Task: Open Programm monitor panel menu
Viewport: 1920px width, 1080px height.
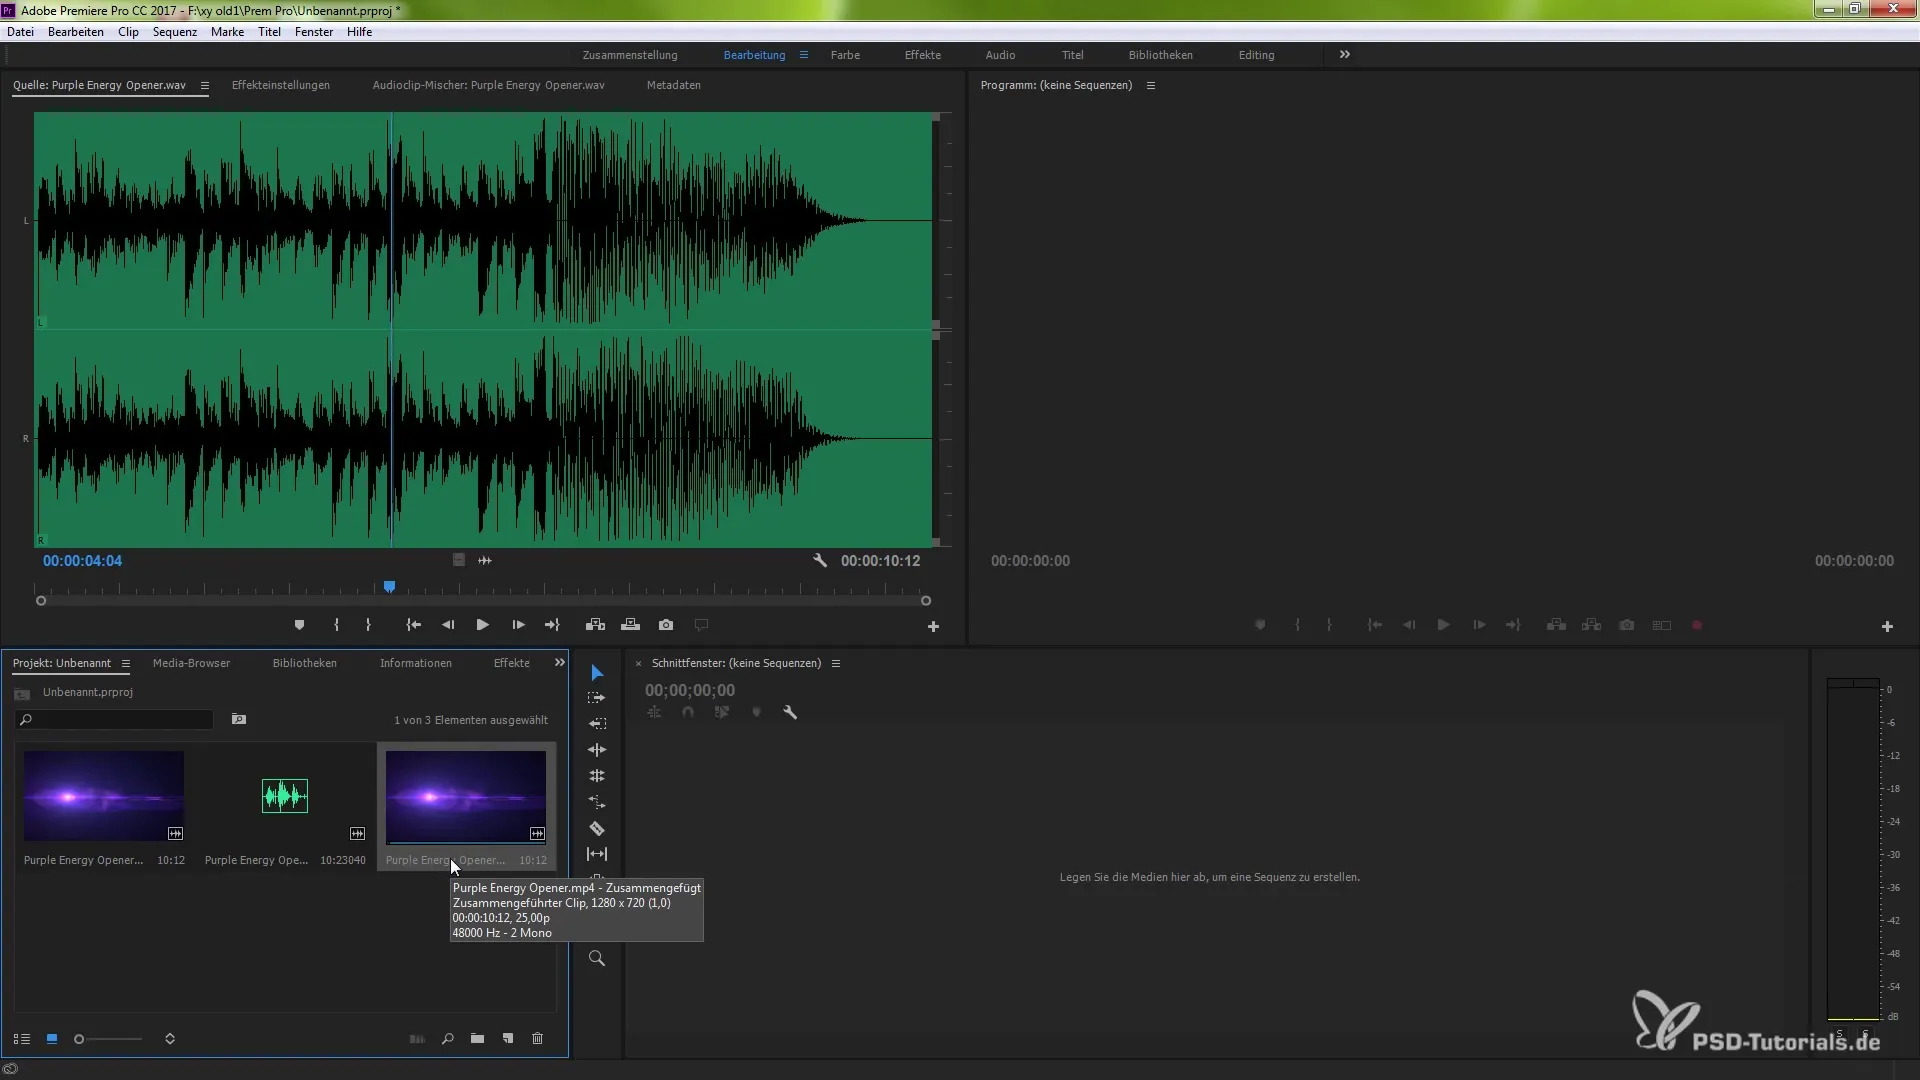Action: click(1151, 86)
